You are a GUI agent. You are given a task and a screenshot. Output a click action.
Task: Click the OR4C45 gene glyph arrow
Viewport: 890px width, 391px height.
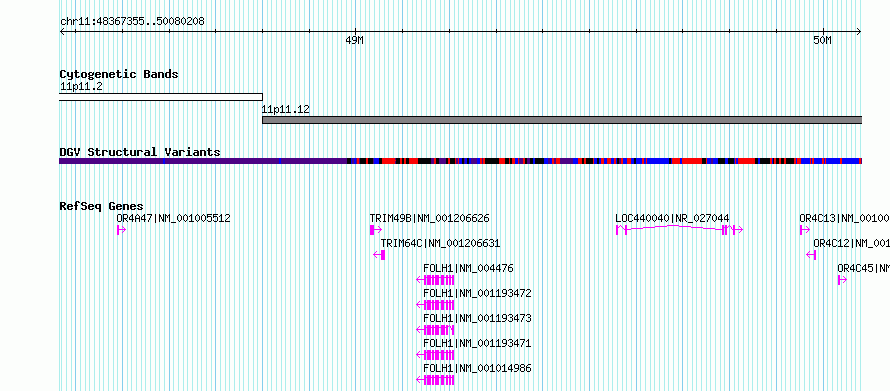tap(842, 280)
